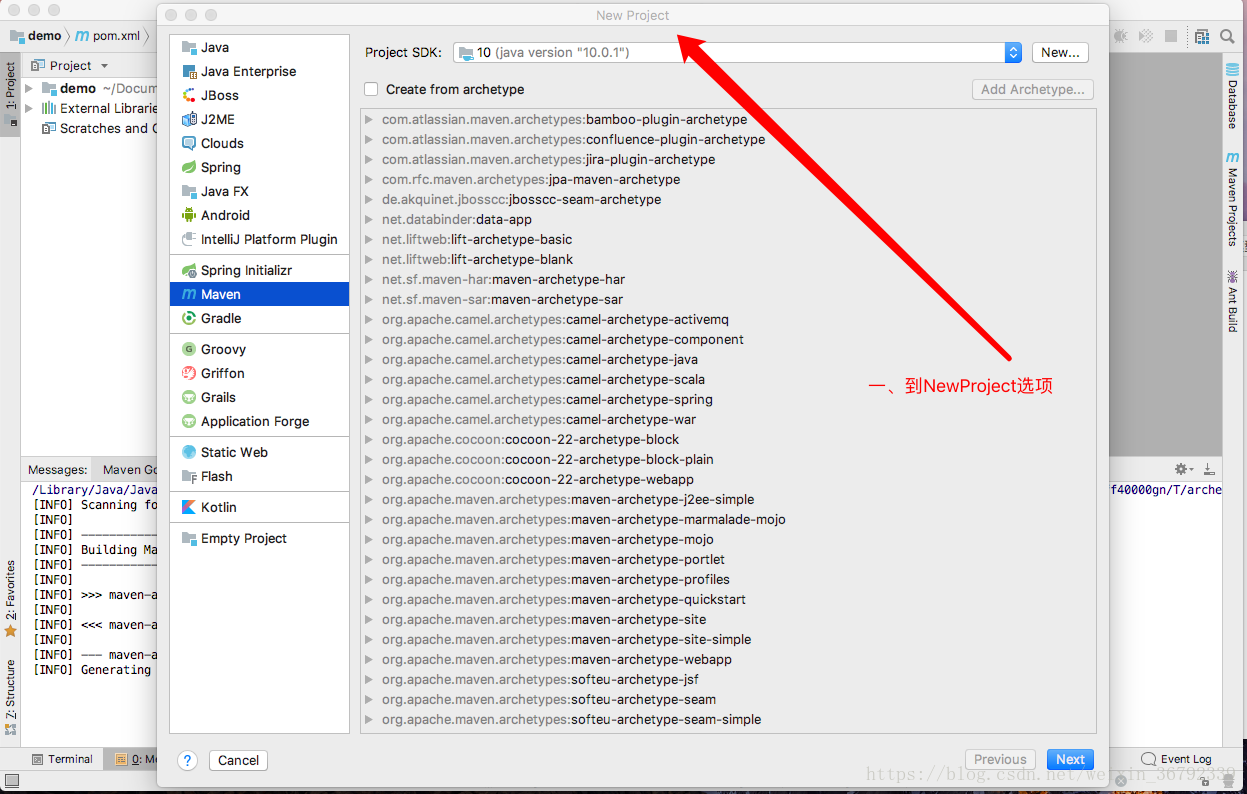
Task: Select cocoon-22-archetype-webapp row
Action: tap(728, 479)
